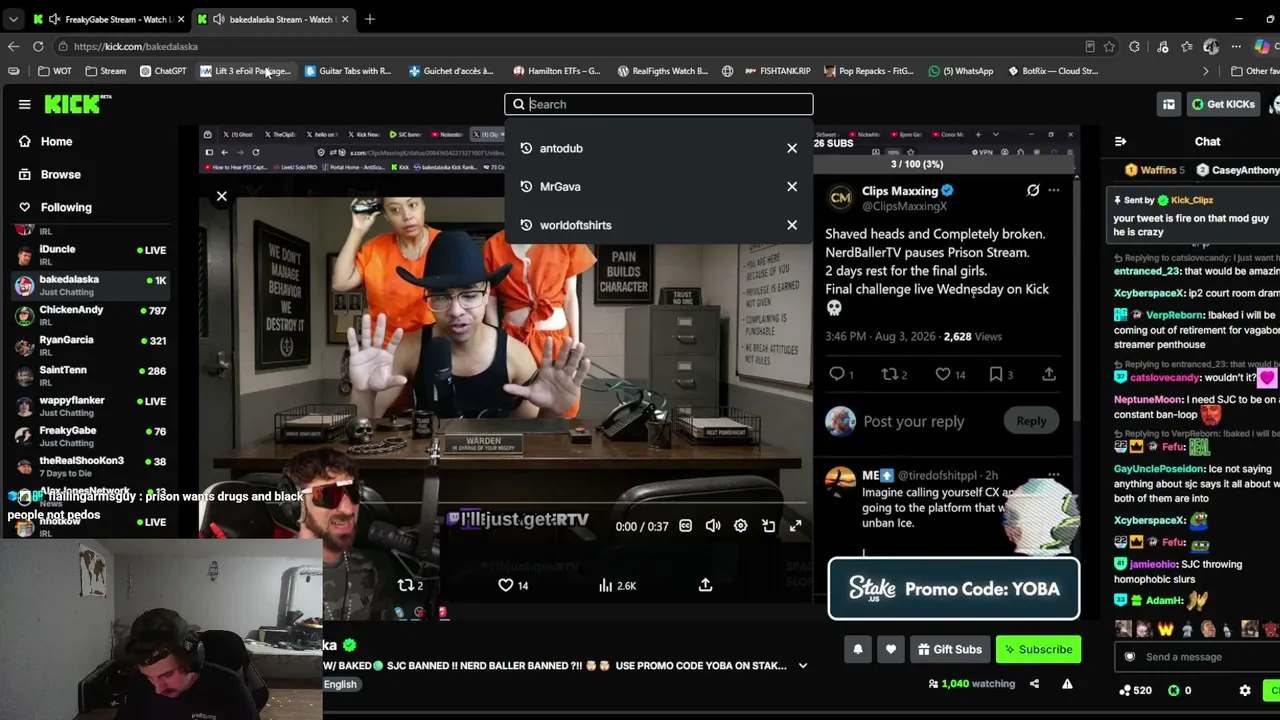The height and width of the screenshot is (720, 1280).
Task: Click the Get KICKs button
Action: [x=1222, y=104]
